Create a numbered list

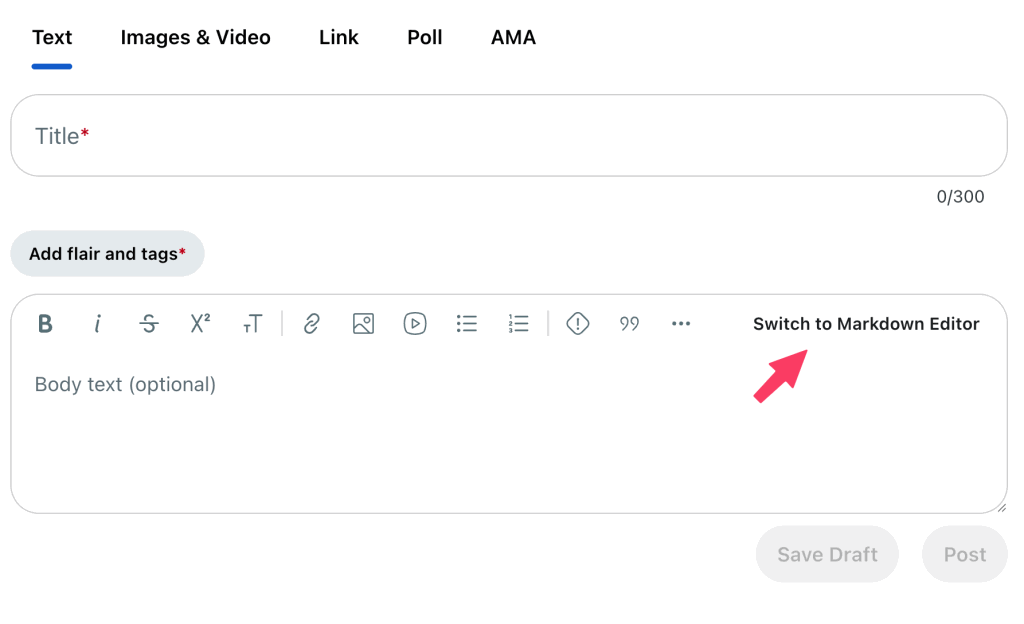[x=518, y=324]
